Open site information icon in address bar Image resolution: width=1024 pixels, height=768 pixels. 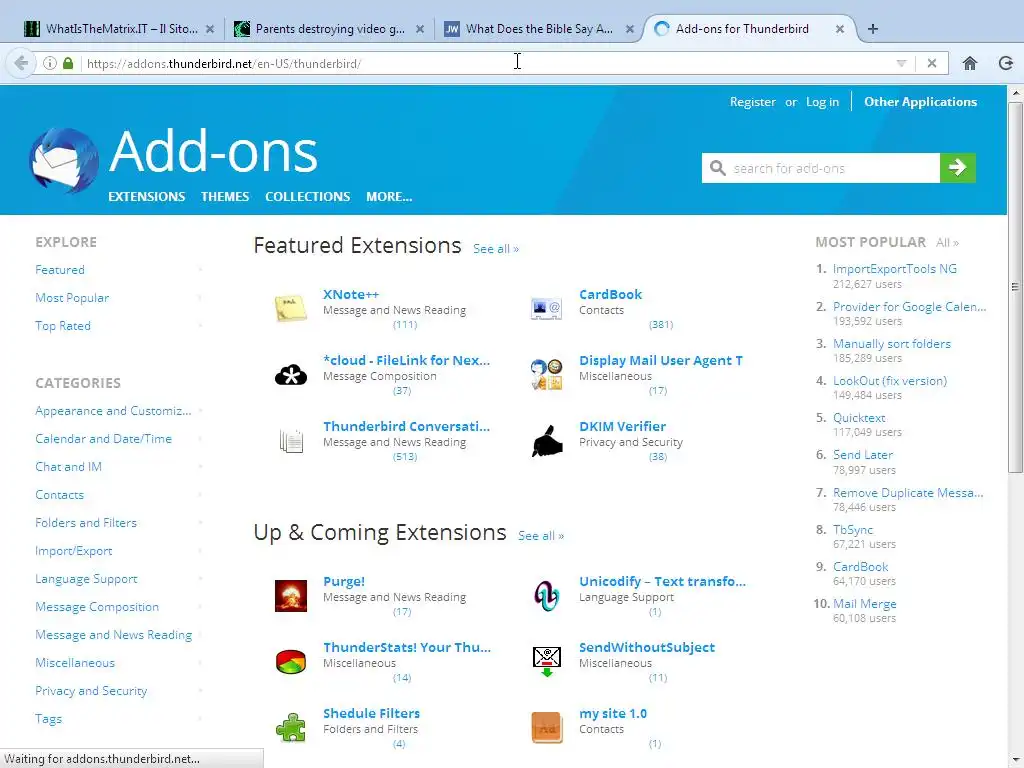point(50,63)
